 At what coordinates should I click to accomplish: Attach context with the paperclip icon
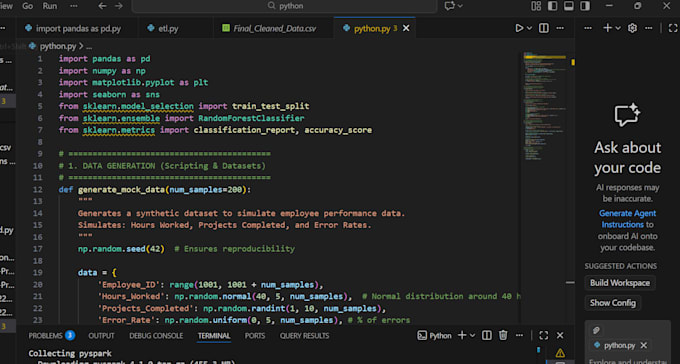click(596, 331)
